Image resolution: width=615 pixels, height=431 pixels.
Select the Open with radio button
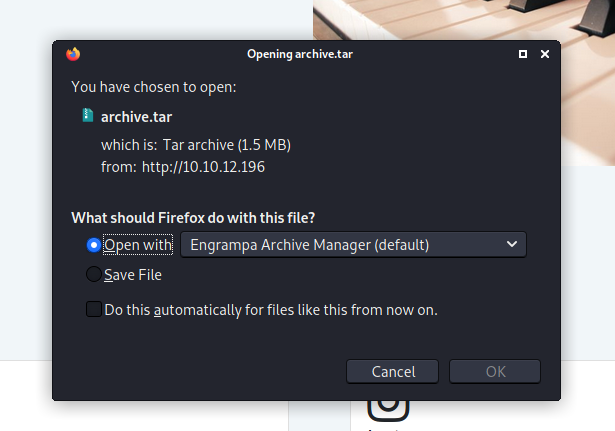pyautogui.click(x=94, y=245)
